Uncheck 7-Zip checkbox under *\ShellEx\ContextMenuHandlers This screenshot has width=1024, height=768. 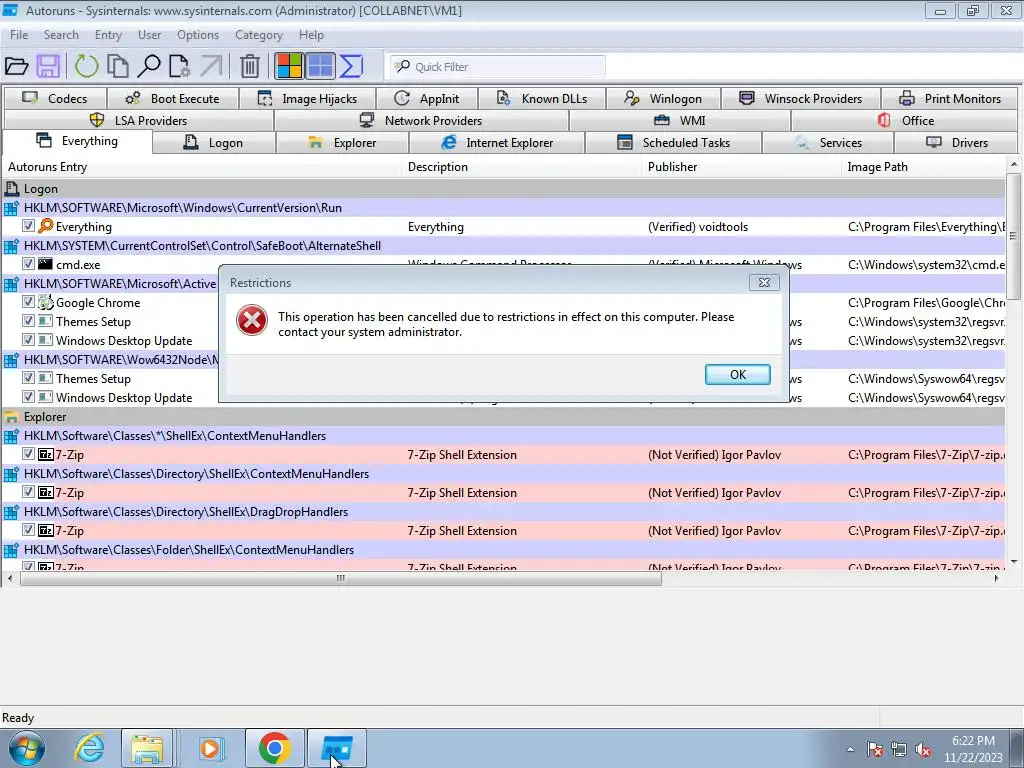(x=28, y=453)
